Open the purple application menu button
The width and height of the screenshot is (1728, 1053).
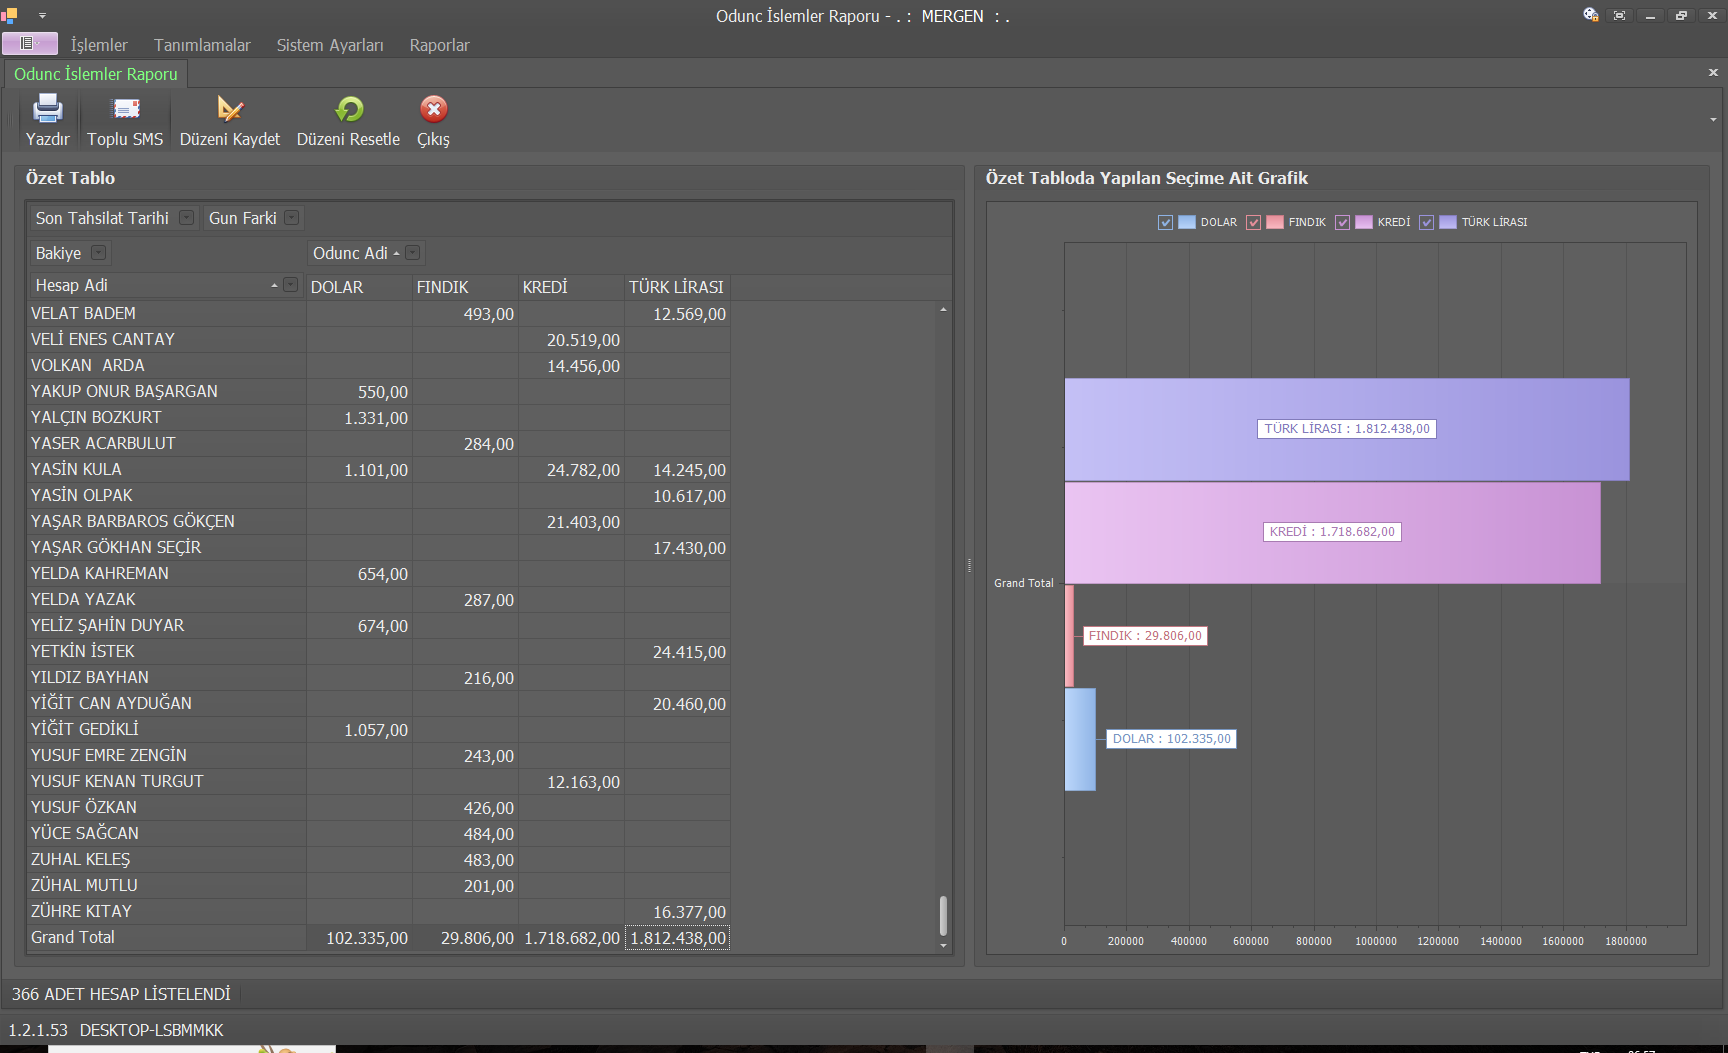click(29, 43)
